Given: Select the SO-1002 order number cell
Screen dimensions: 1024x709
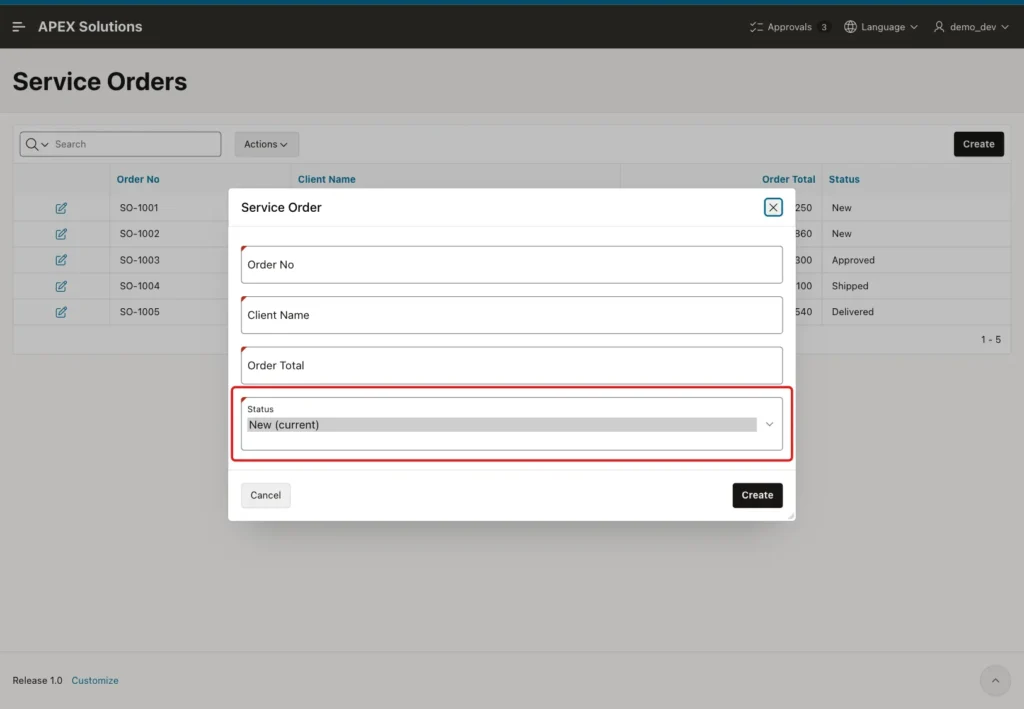Looking at the screenshot, I should click(139, 234).
